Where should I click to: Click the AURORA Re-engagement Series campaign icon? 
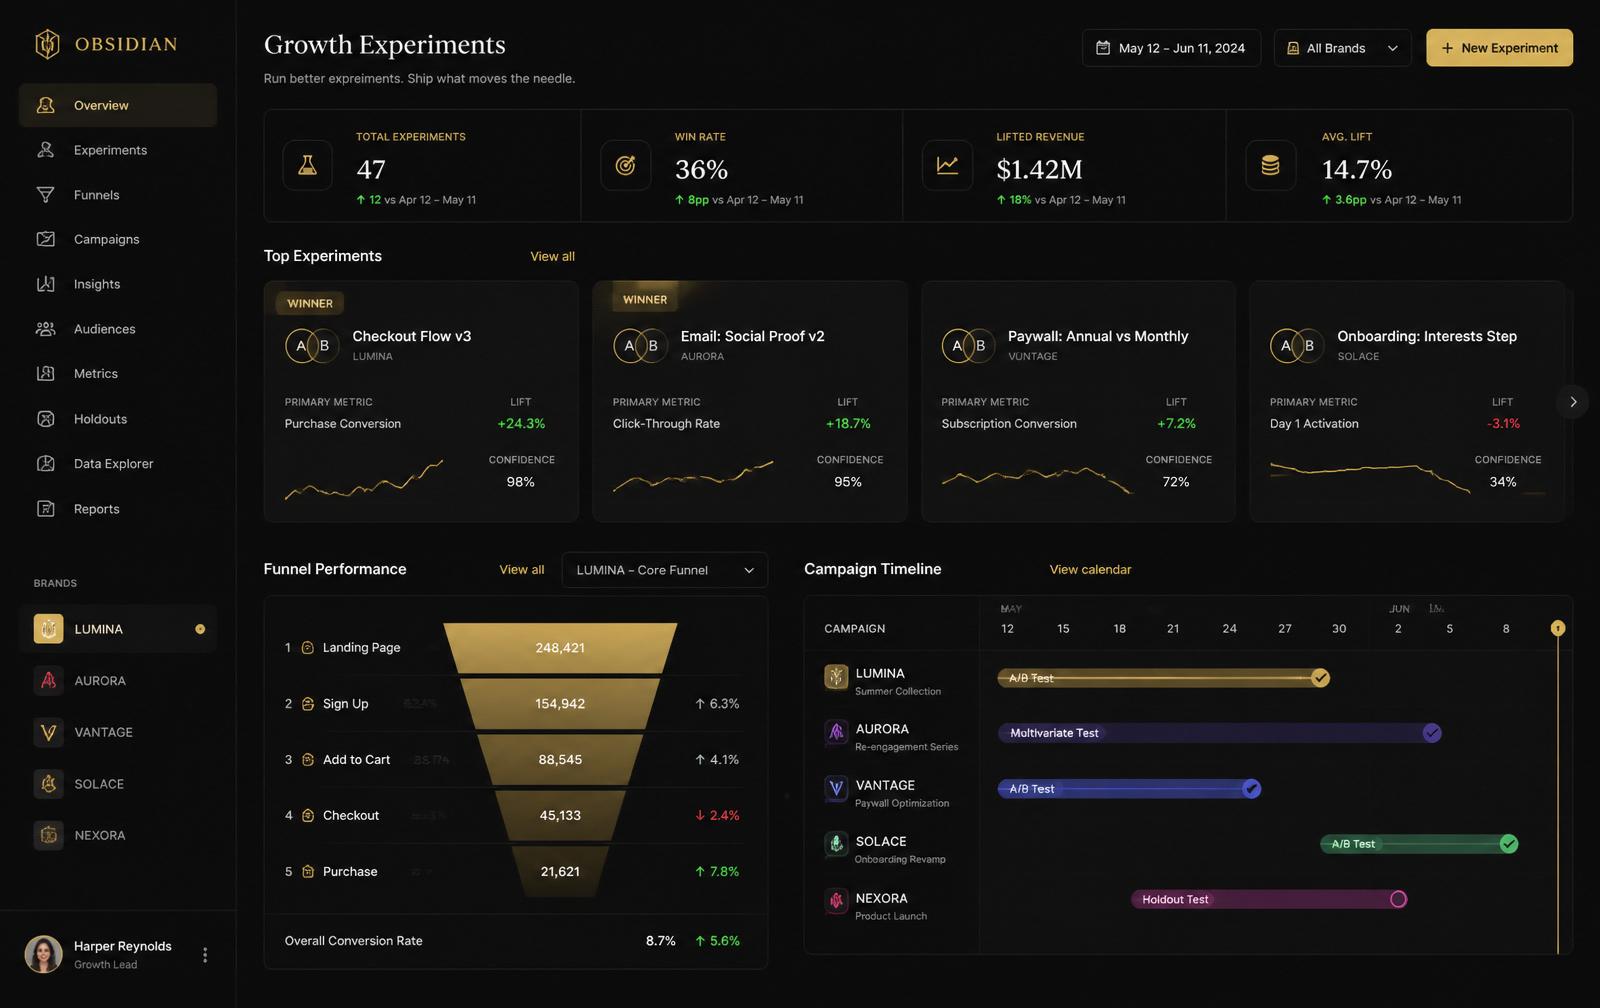[x=836, y=733]
